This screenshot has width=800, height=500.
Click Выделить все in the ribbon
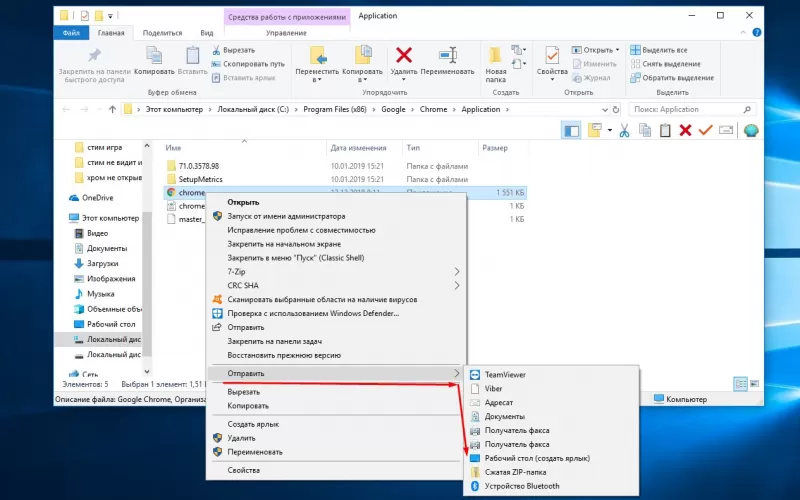tap(659, 50)
